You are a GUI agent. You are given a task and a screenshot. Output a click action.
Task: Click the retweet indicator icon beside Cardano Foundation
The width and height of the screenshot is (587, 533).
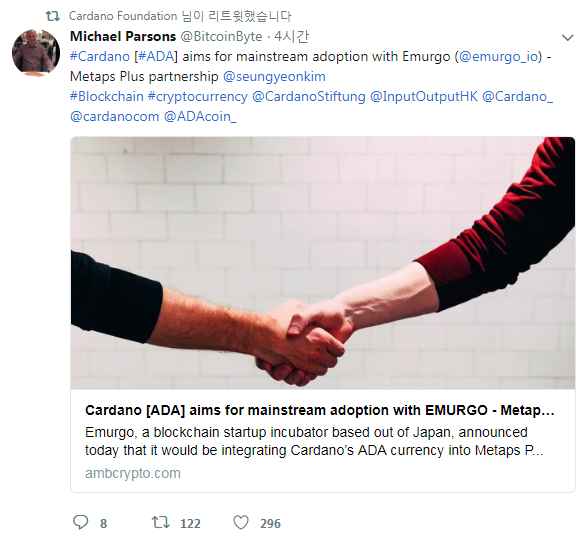[52, 16]
